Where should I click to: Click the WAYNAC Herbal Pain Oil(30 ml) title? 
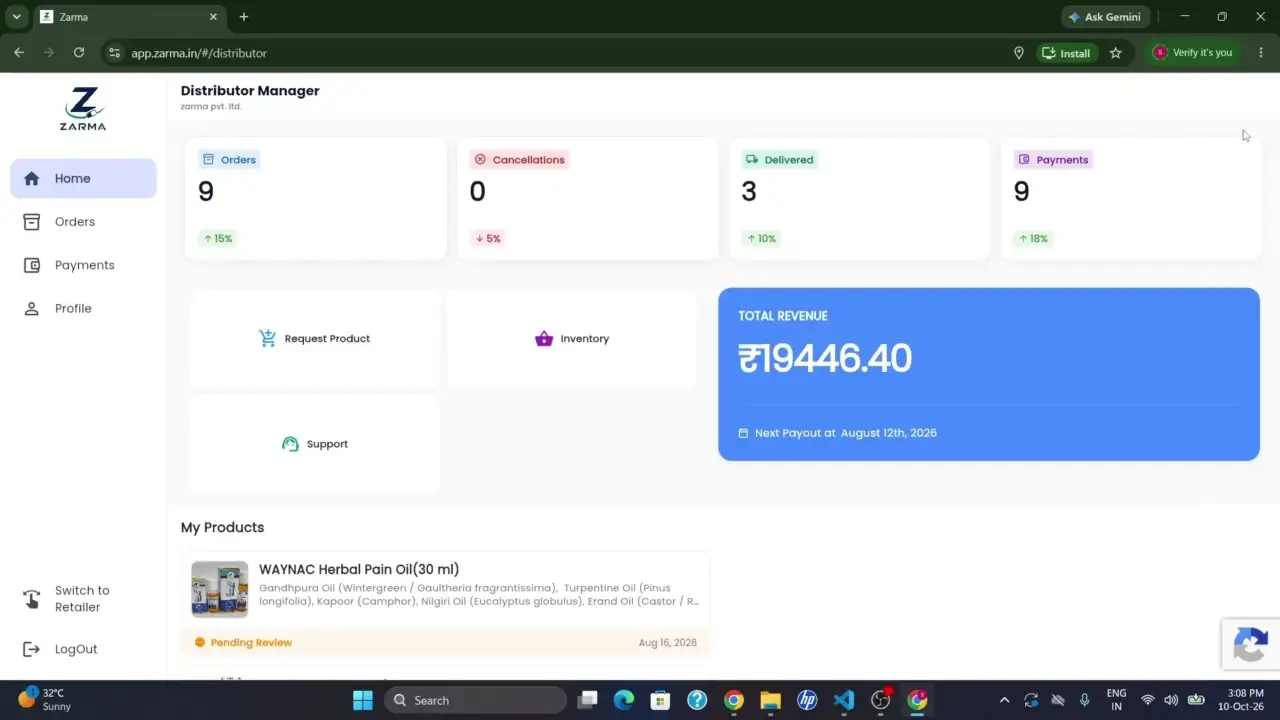[x=359, y=569]
